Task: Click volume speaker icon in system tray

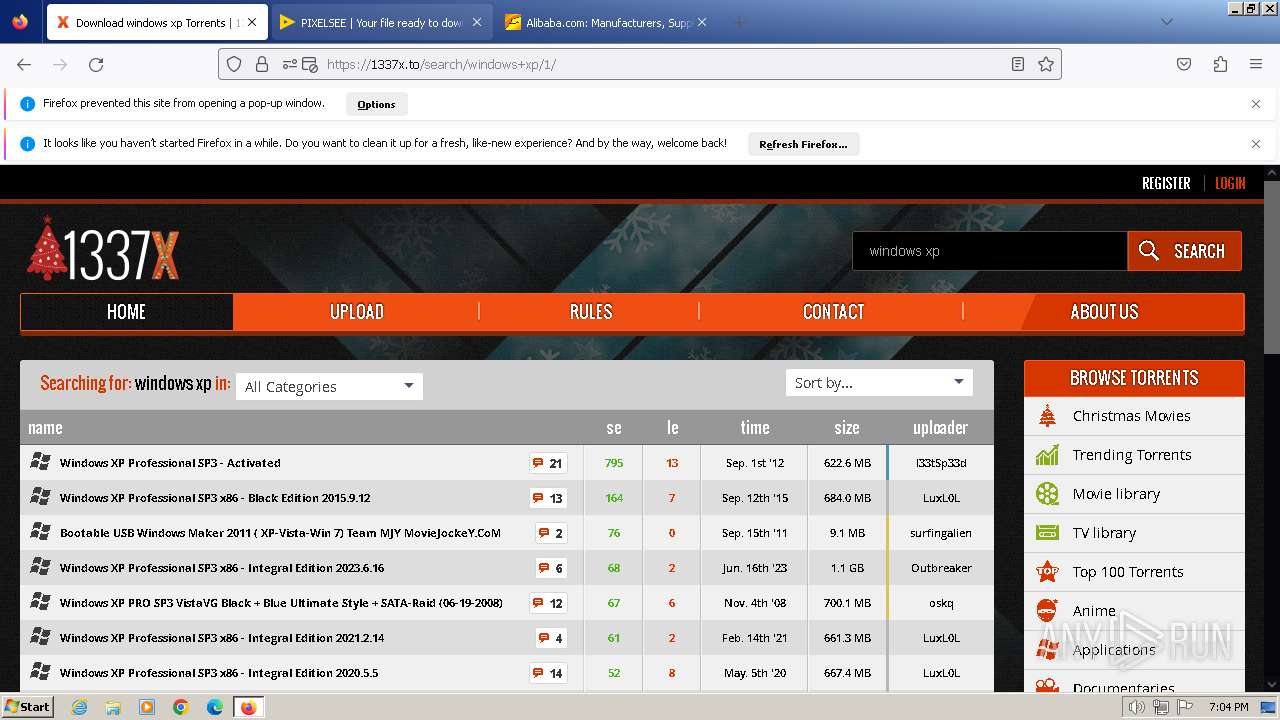Action: click(1137, 707)
